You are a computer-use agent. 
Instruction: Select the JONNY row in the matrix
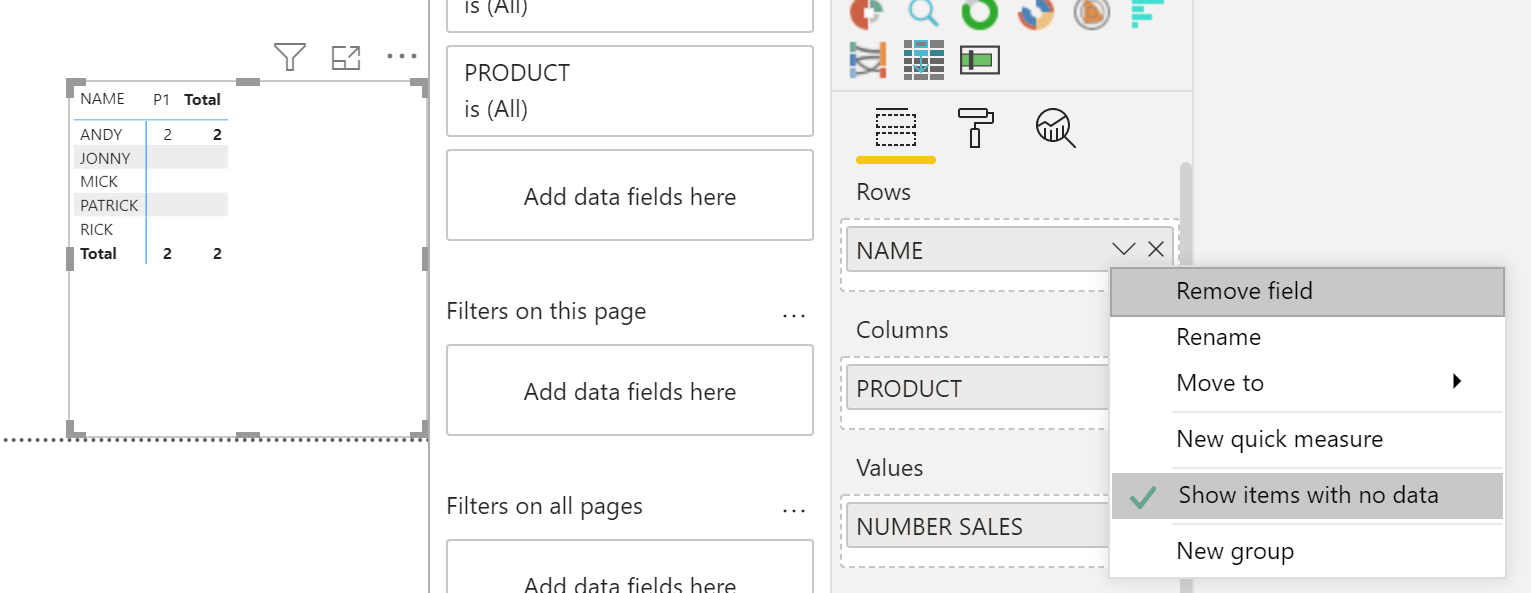tap(106, 158)
